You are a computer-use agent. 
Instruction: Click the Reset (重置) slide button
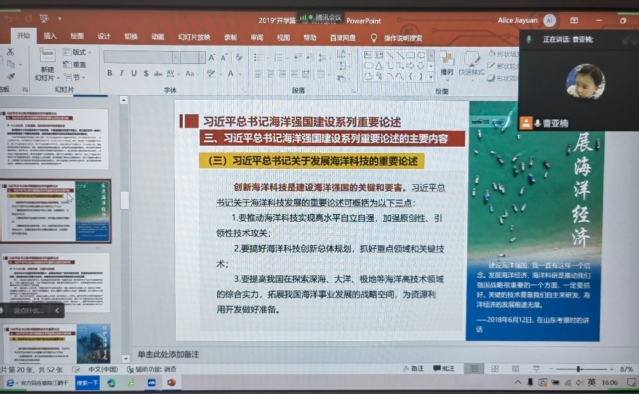[75, 65]
